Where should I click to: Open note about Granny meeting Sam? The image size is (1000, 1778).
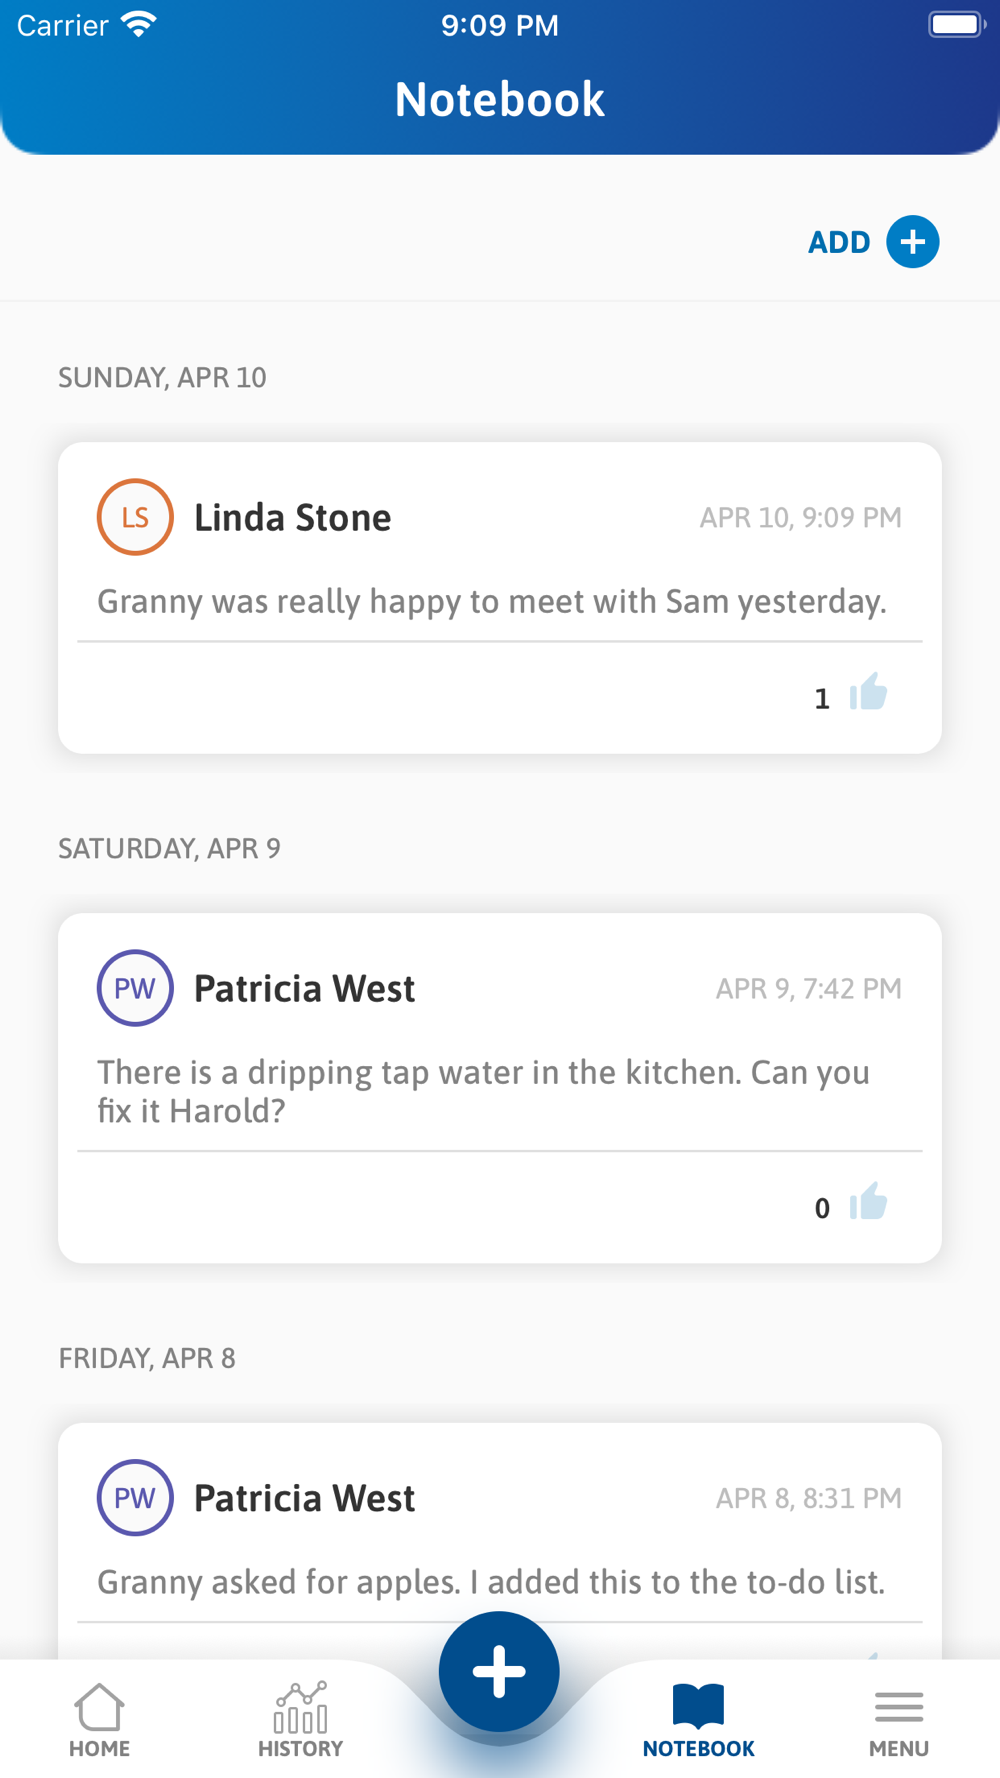coord(491,602)
